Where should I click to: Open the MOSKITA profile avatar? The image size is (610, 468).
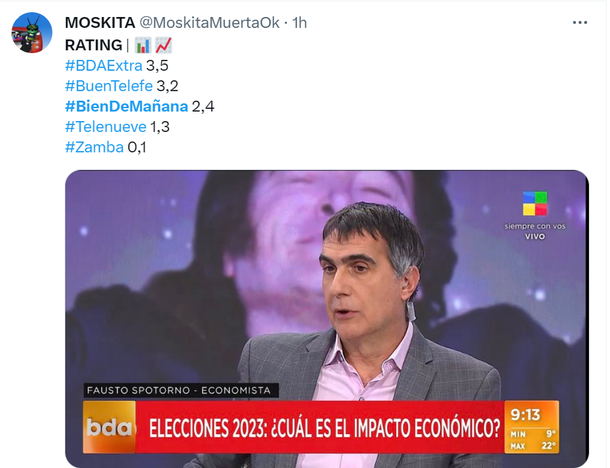[32, 33]
